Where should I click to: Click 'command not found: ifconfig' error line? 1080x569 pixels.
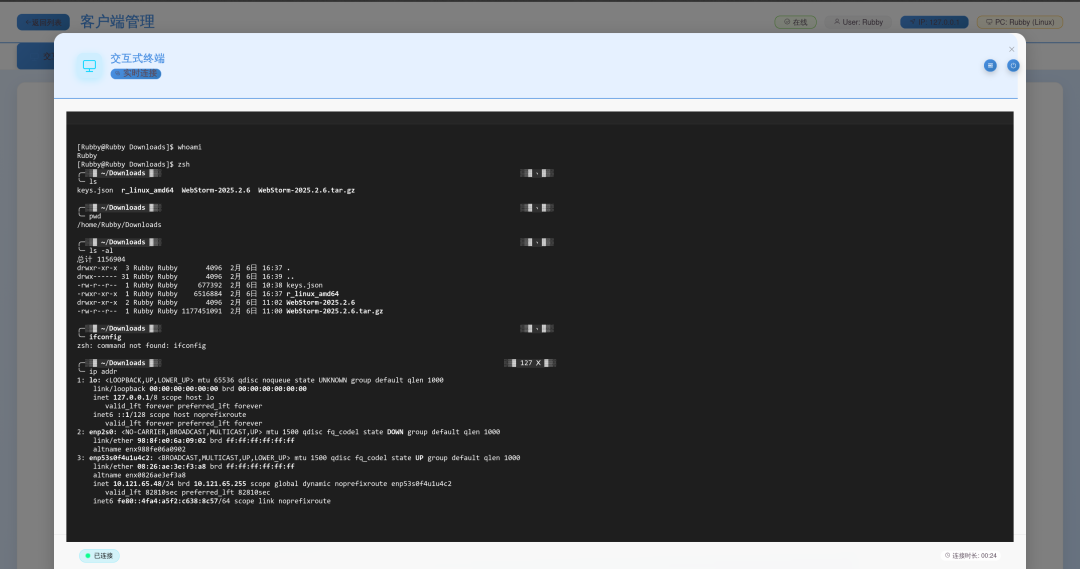pos(141,346)
